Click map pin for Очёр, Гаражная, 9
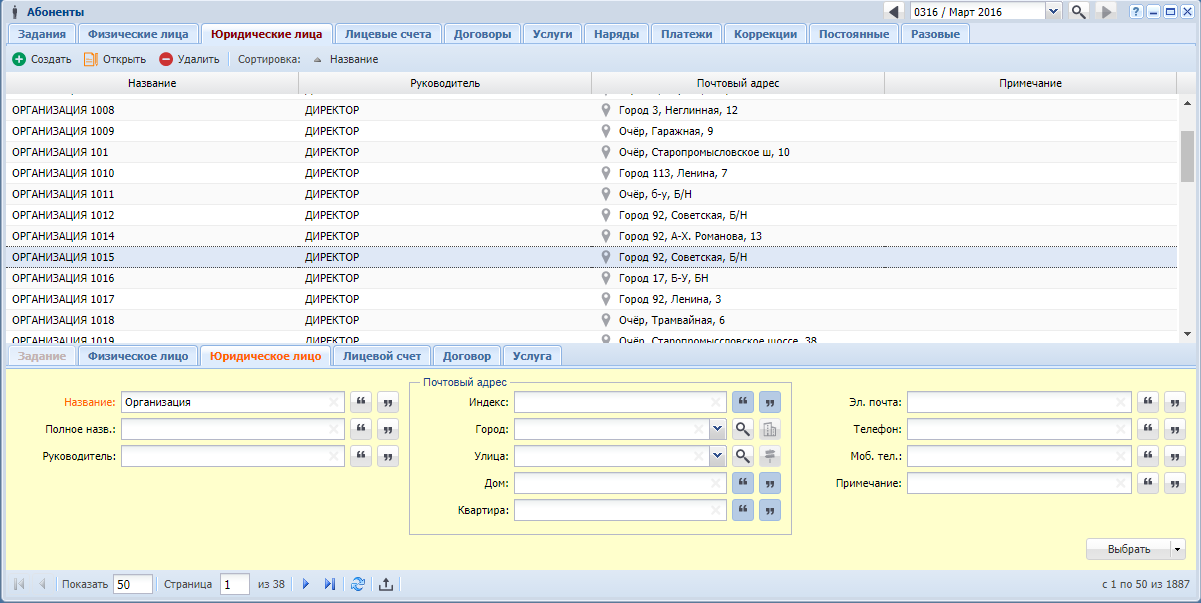This screenshot has width=1201, height=603. [605, 131]
